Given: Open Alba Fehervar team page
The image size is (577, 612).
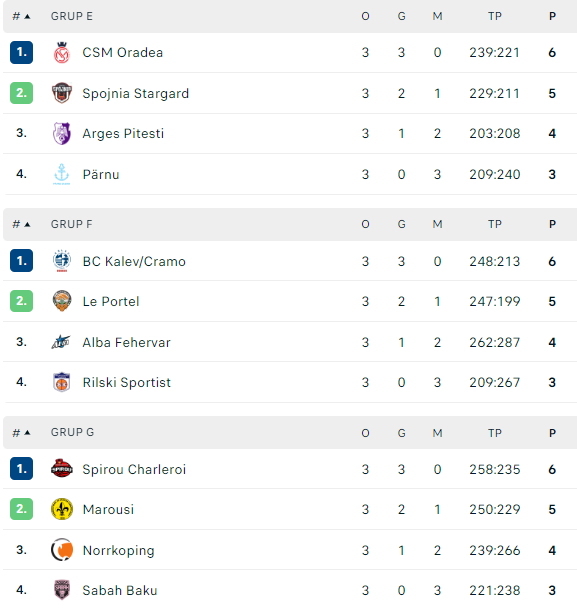Looking at the screenshot, I should coord(126,342).
